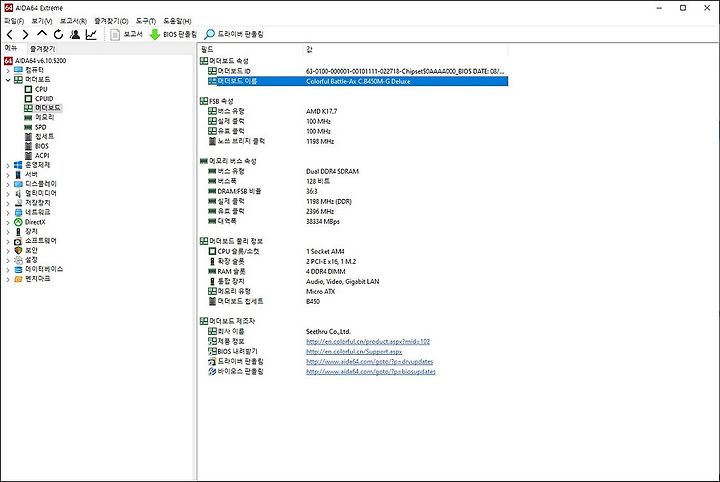Open the 즐겨찾기(O) menu
Viewport: 720px width, 482px height.
(111, 21)
